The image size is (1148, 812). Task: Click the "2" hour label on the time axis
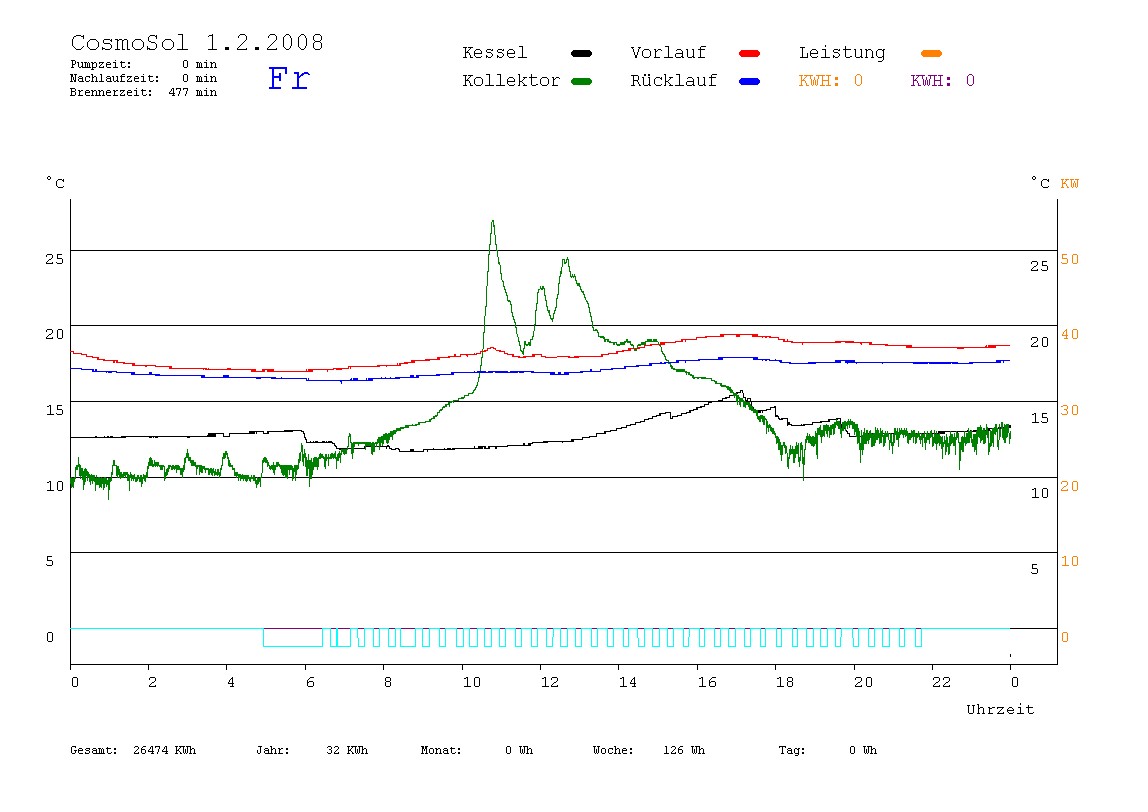click(152, 682)
